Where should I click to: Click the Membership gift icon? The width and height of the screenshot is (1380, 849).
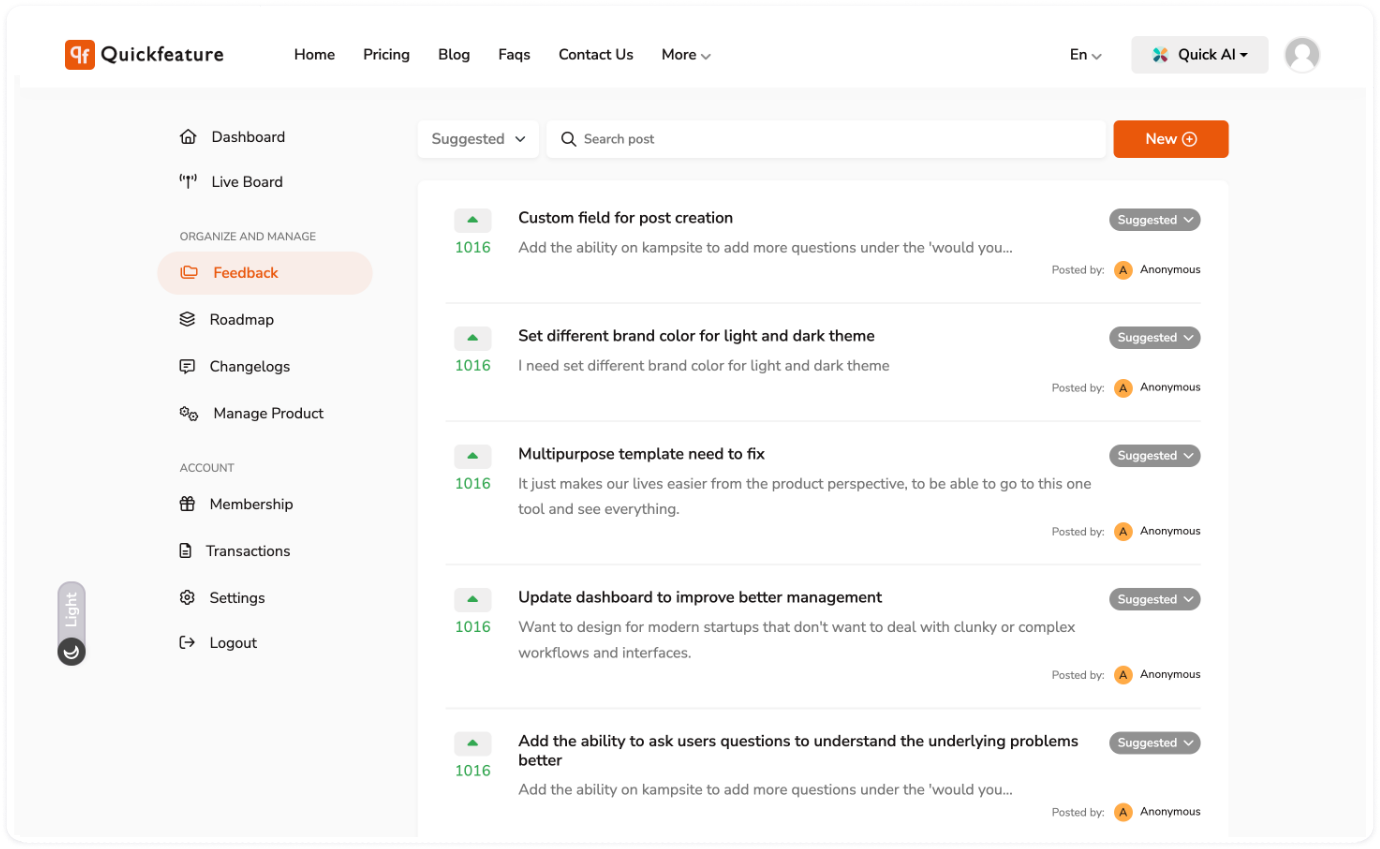(187, 504)
